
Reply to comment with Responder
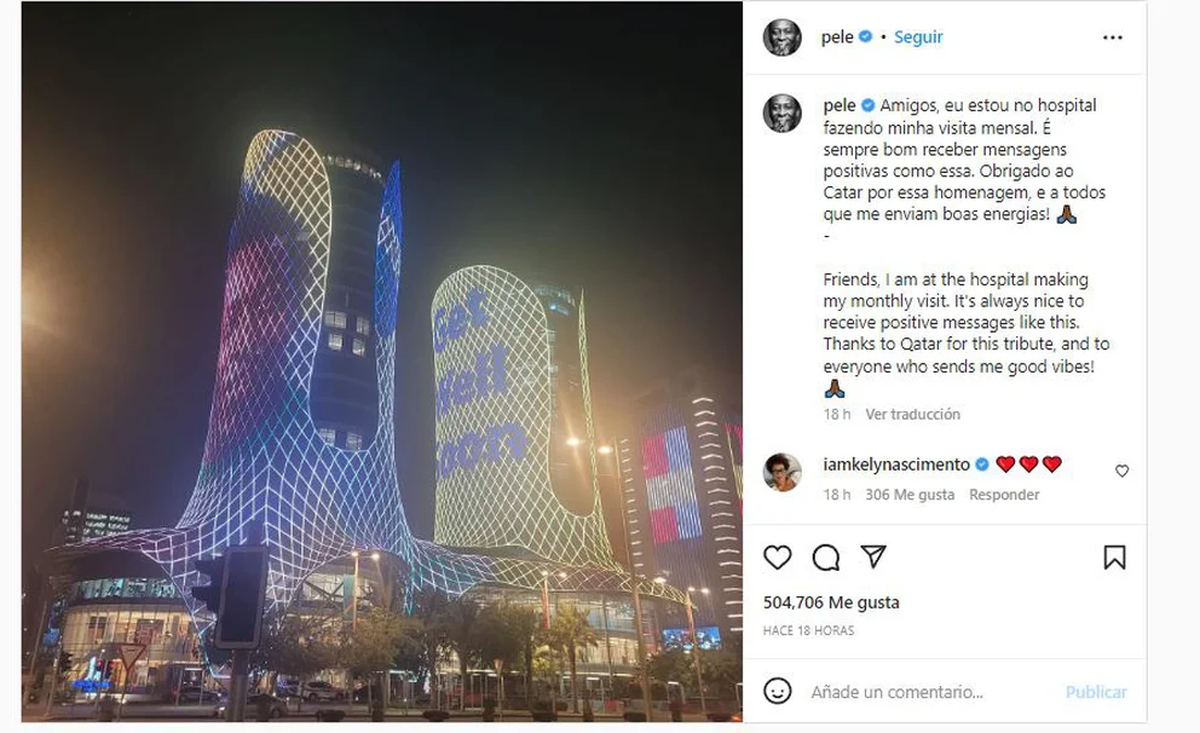tap(1004, 494)
